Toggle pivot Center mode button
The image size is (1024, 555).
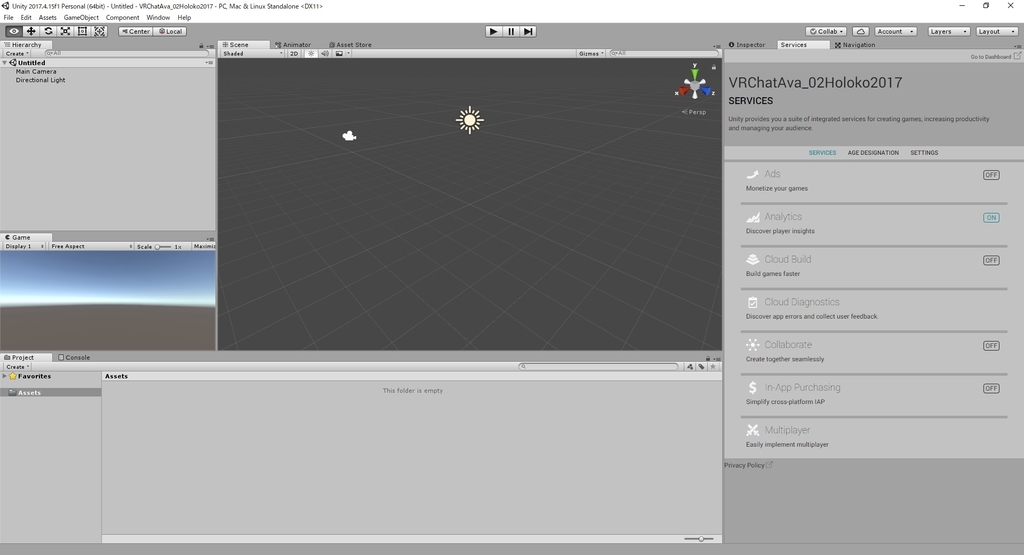136,31
